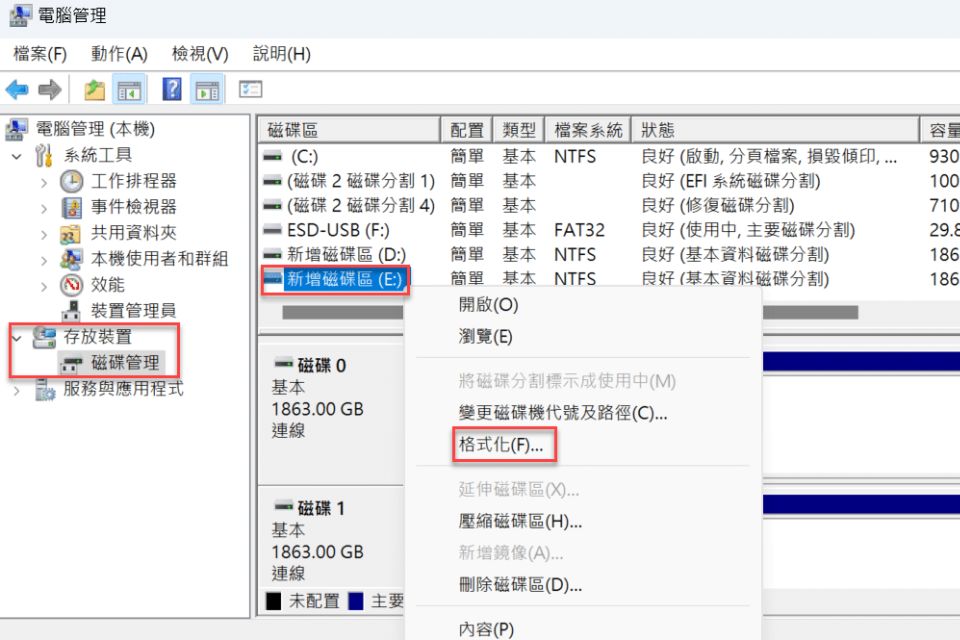Click the 磁碟 1 blue partition bar
The height and width of the screenshot is (640, 960).
pyautogui.click(x=861, y=504)
